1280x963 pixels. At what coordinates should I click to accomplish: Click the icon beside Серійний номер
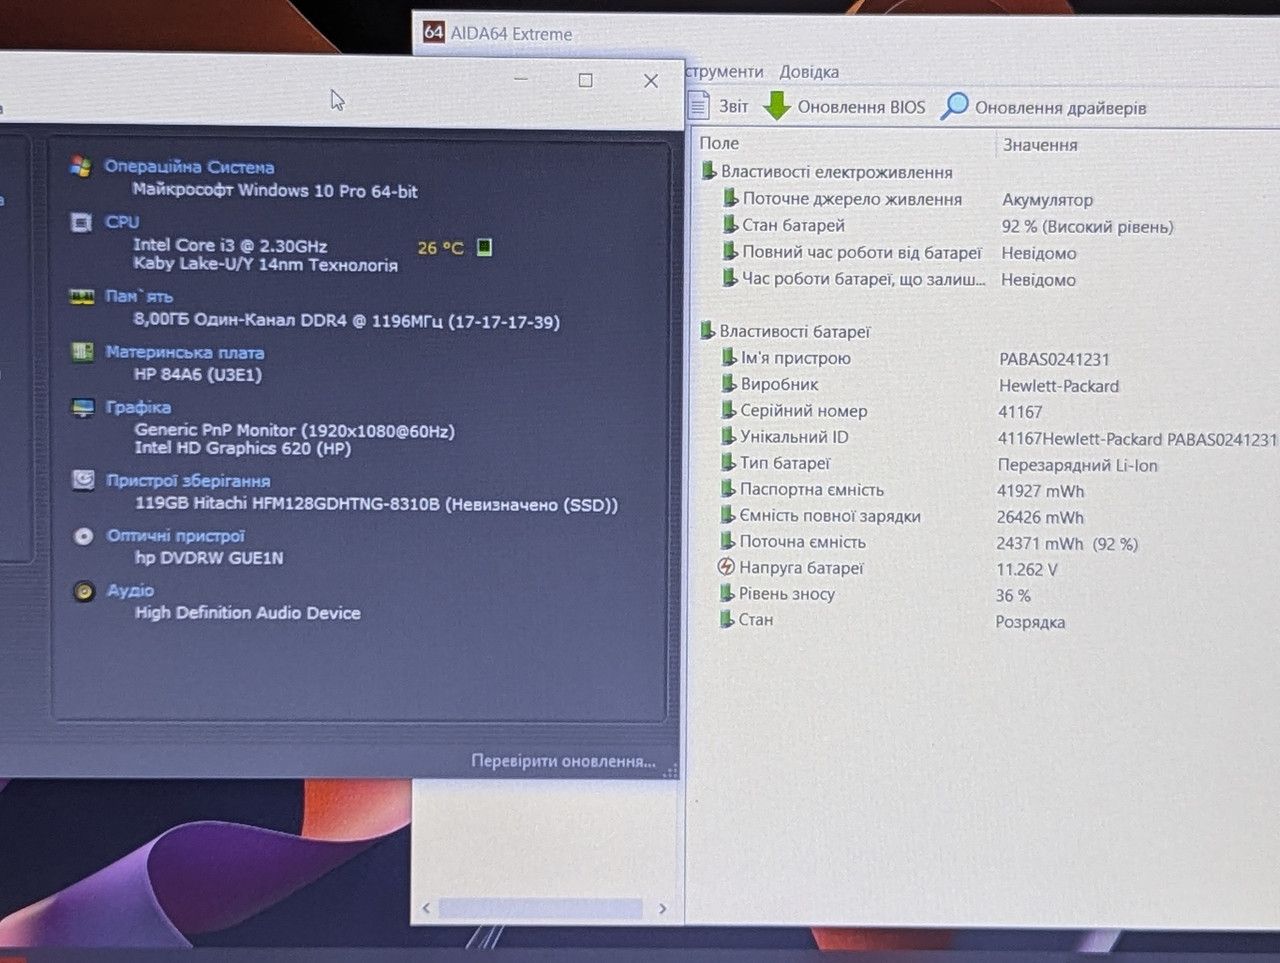coord(728,410)
